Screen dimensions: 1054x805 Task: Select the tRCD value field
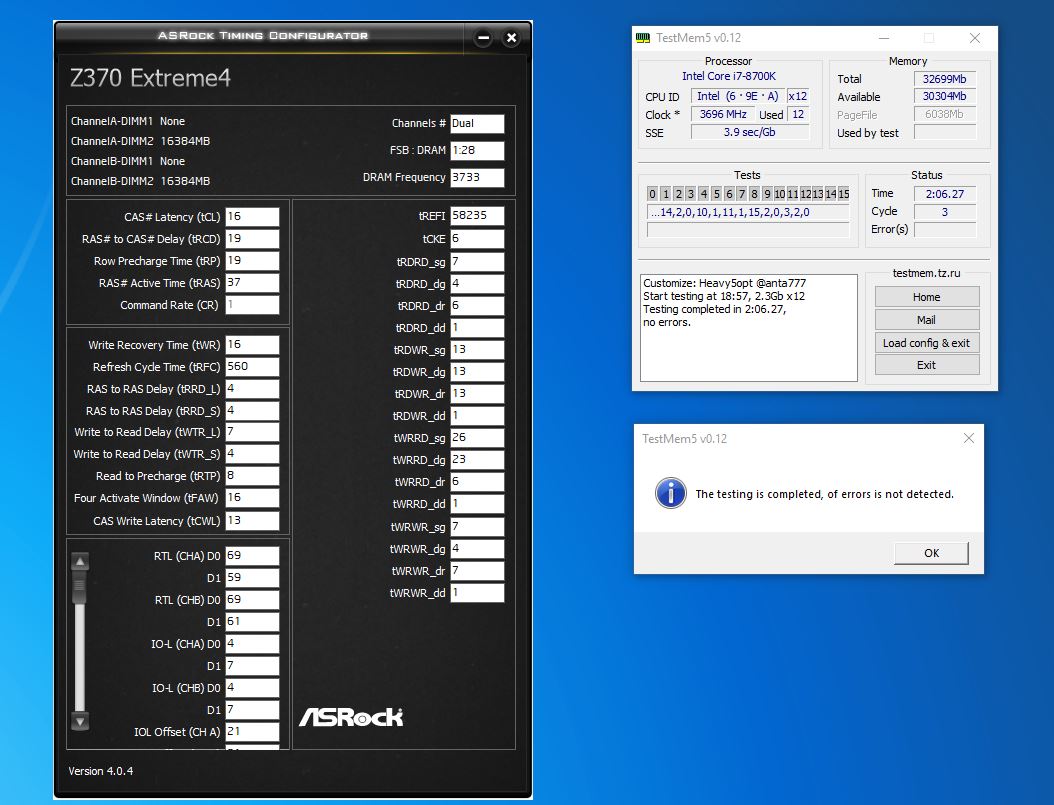click(x=252, y=239)
